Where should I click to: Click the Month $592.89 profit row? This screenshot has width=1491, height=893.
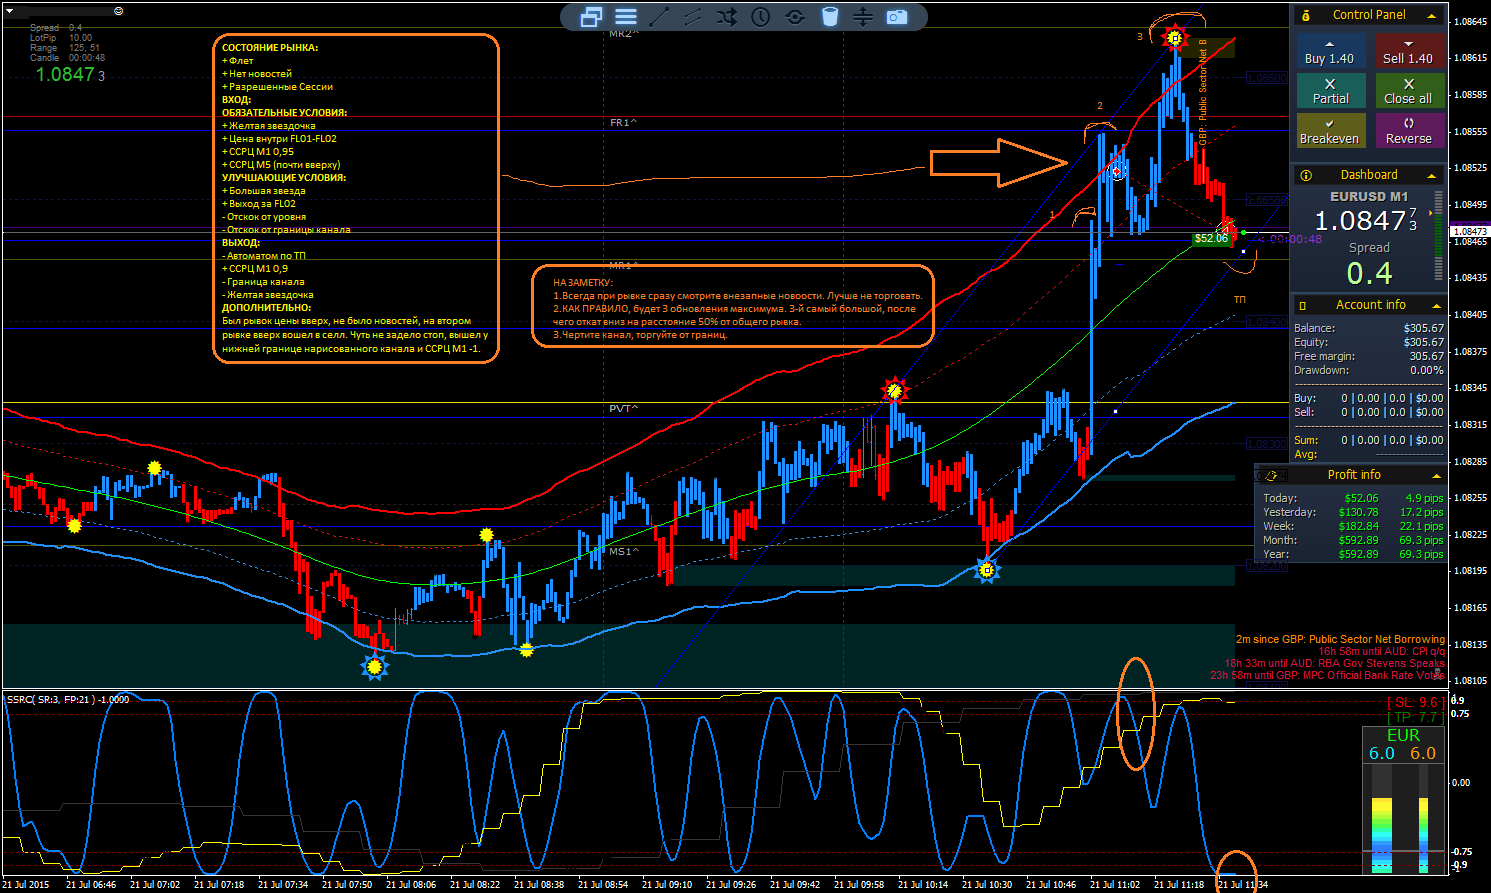click(1353, 540)
